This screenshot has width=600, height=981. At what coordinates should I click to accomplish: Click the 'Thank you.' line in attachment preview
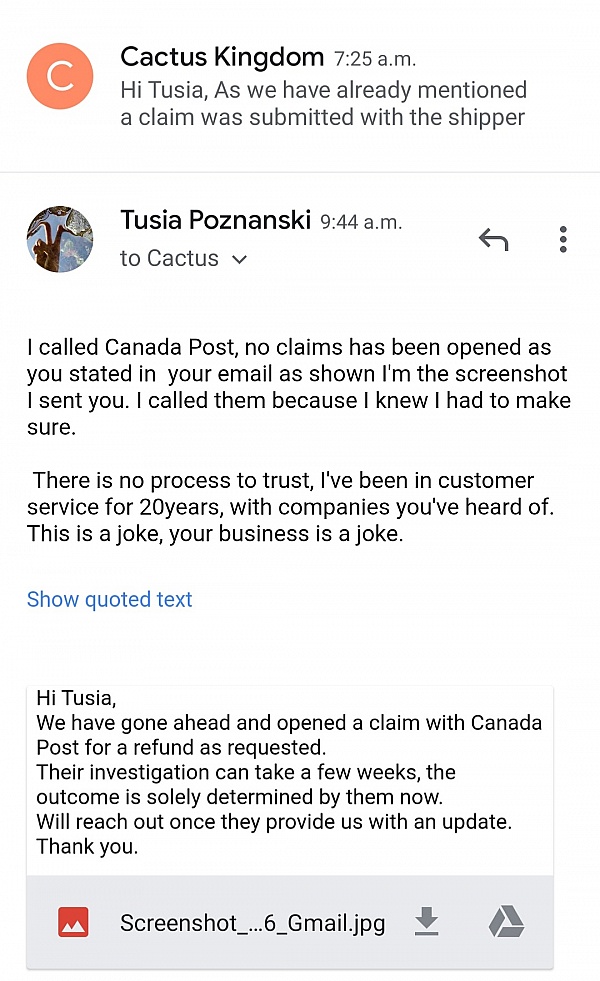[87, 847]
